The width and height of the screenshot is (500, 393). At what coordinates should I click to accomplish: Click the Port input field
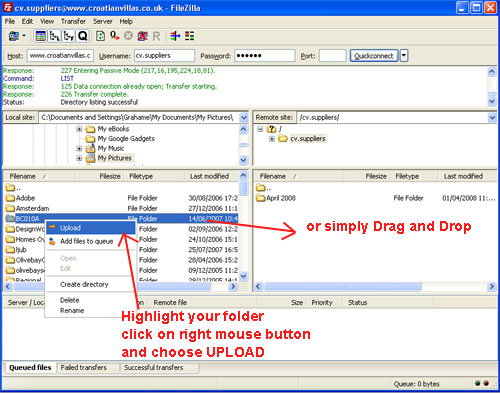click(x=332, y=56)
